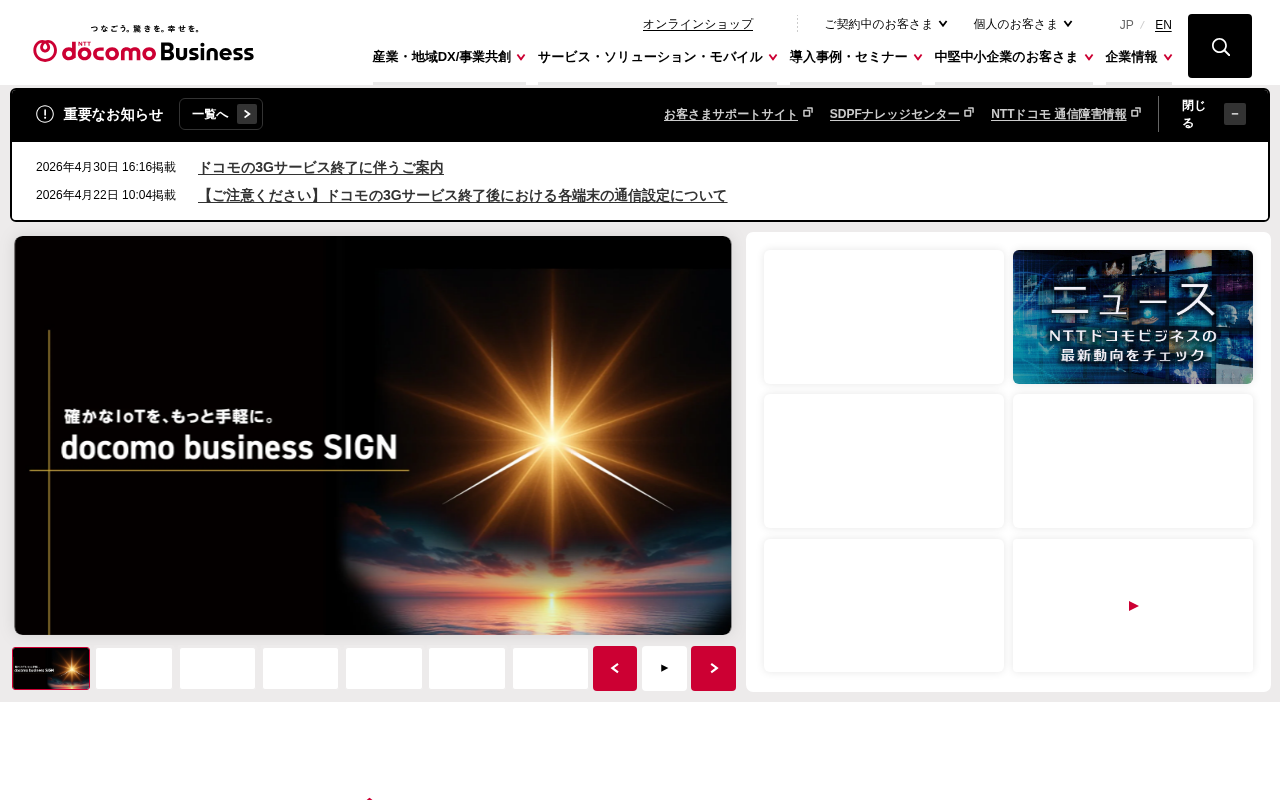
Task: Read ドコモの3Gサービス終了に伴うご案内 notice
Action: coord(321,168)
